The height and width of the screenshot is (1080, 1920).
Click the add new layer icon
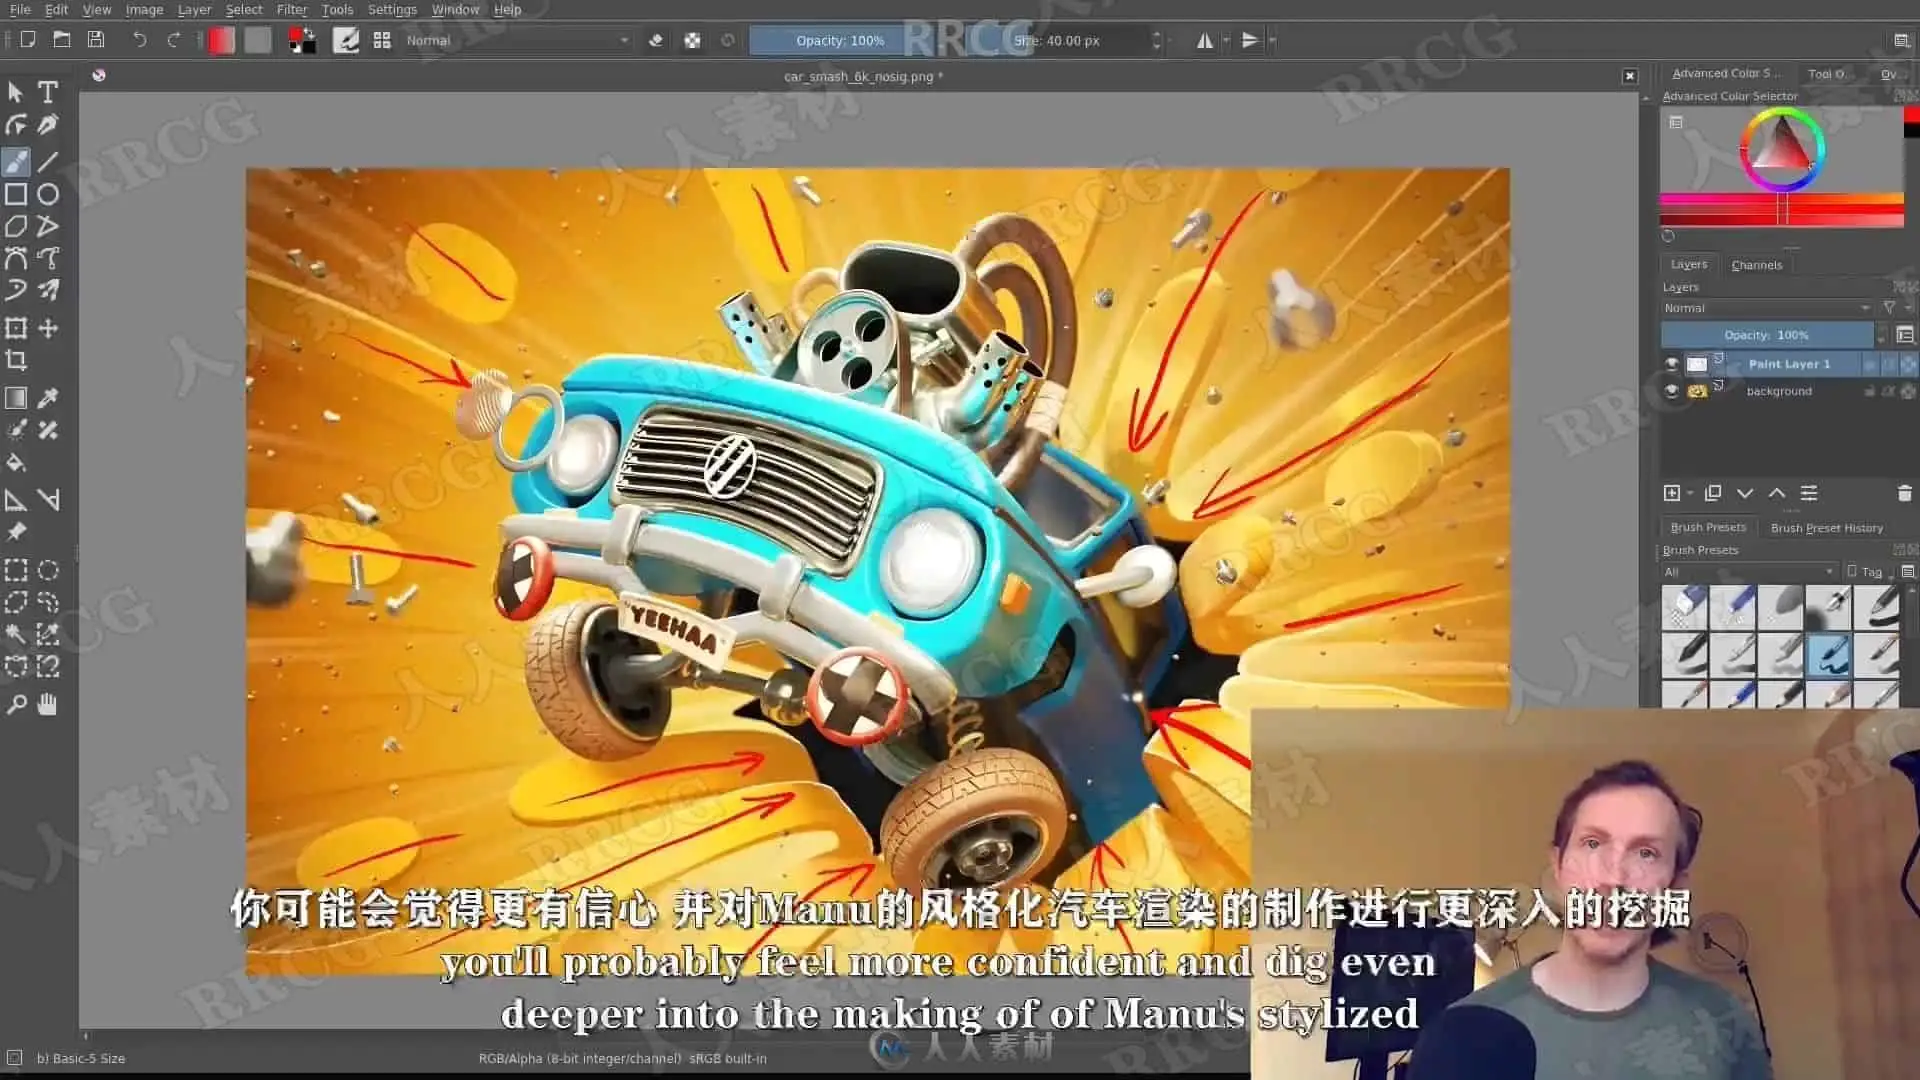1671,493
